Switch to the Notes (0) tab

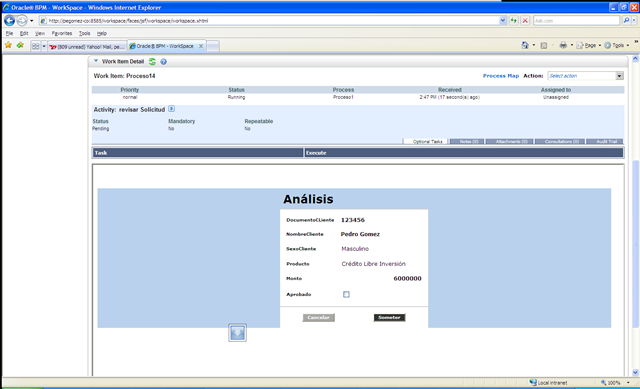pyautogui.click(x=467, y=142)
